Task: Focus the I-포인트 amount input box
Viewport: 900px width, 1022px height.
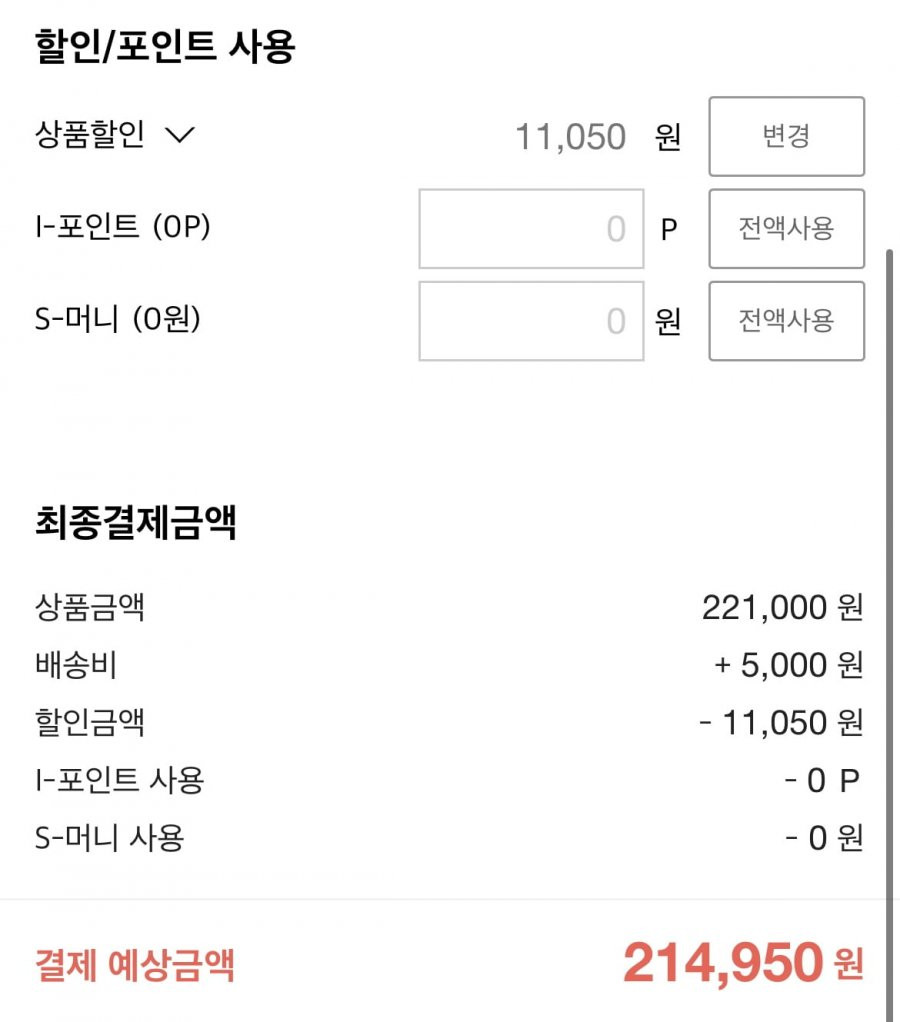Action: [531, 229]
